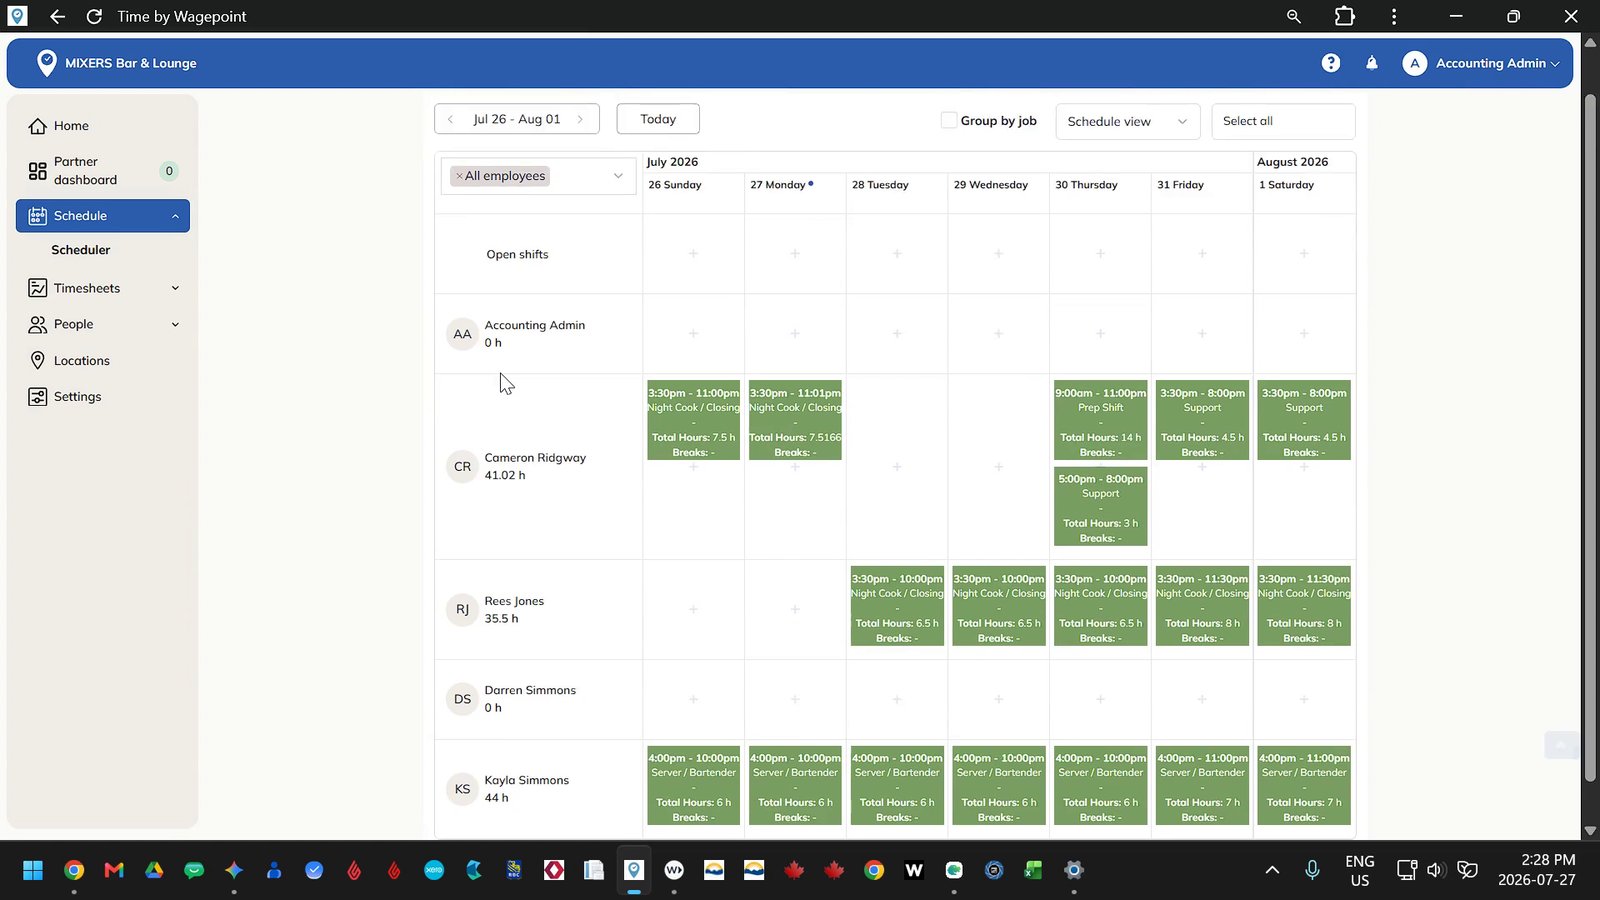This screenshot has width=1600, height=900.
Task: Click the Today button
Action: 658,119
